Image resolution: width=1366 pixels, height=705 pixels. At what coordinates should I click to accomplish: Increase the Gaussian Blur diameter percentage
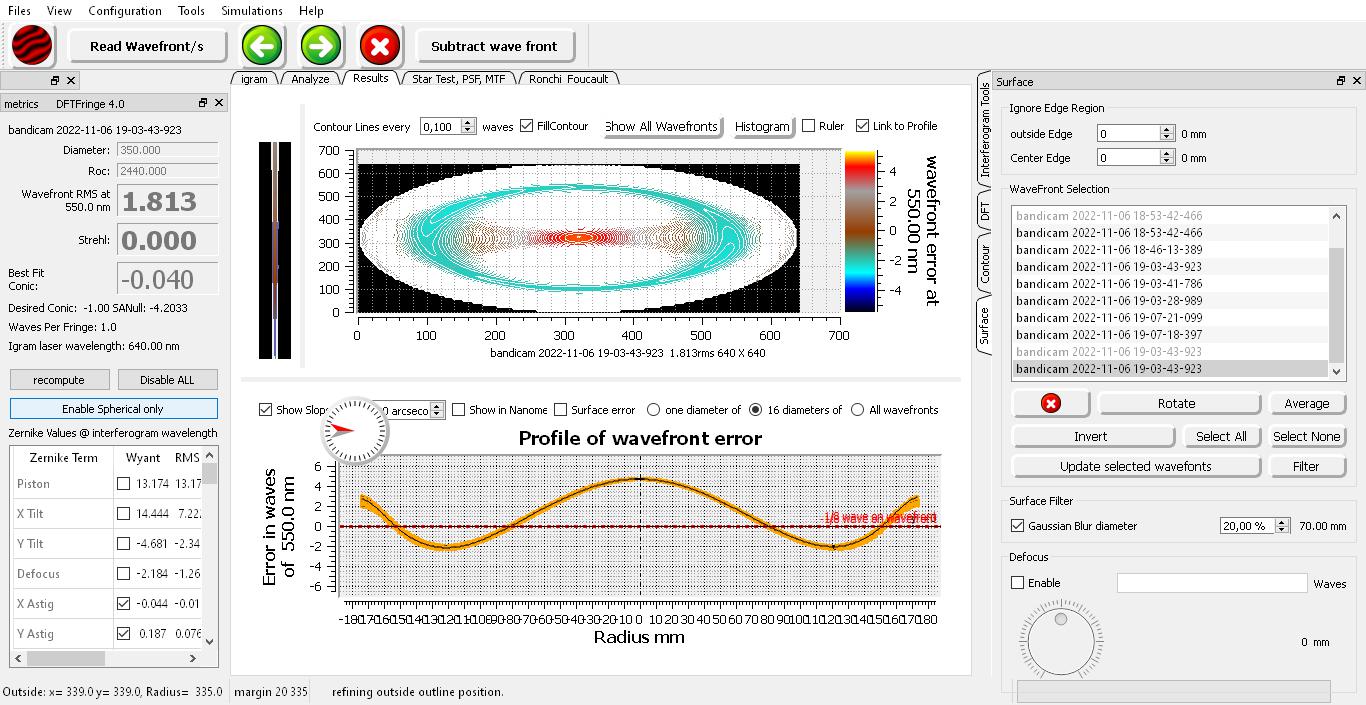click(1282, 521)
